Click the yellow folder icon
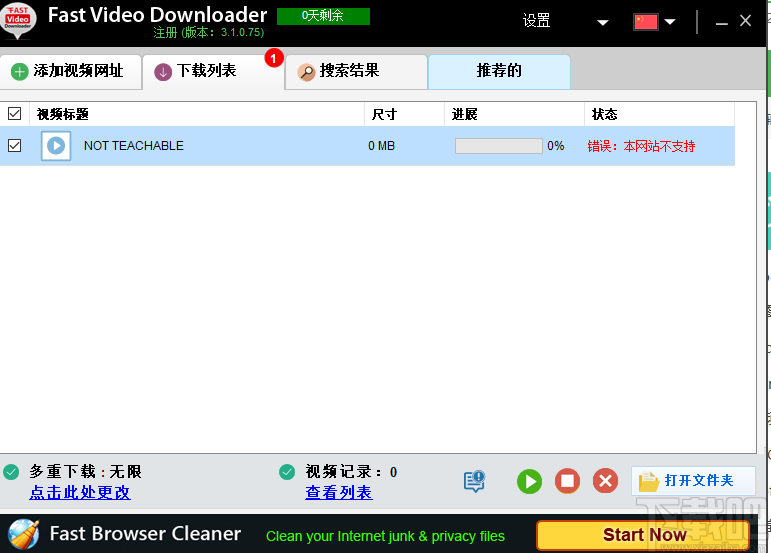This screenshot has width=771, height=553. pyautogui.click(x=649, y=481)
